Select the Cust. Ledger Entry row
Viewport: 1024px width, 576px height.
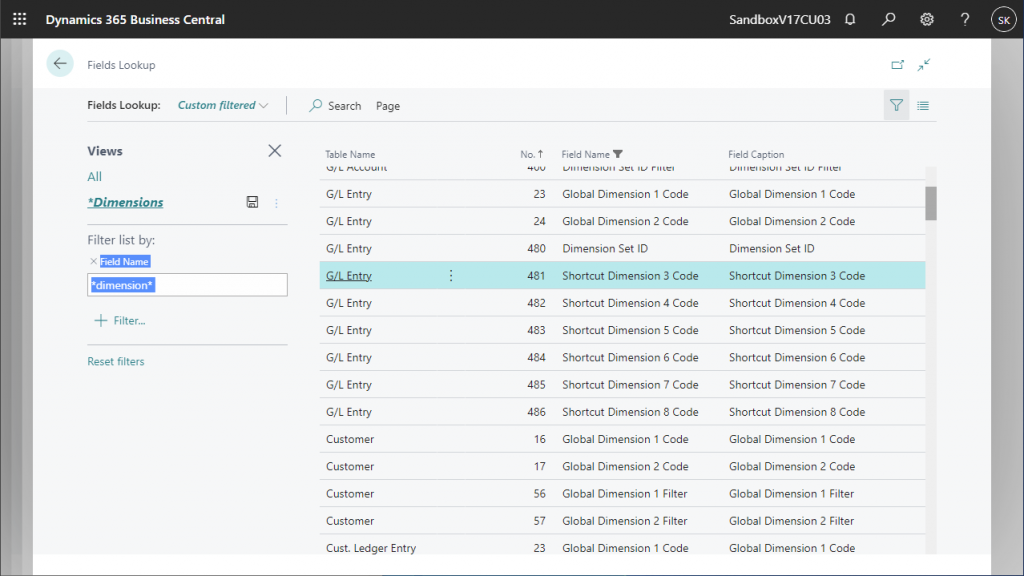click(x=622, y=547)
